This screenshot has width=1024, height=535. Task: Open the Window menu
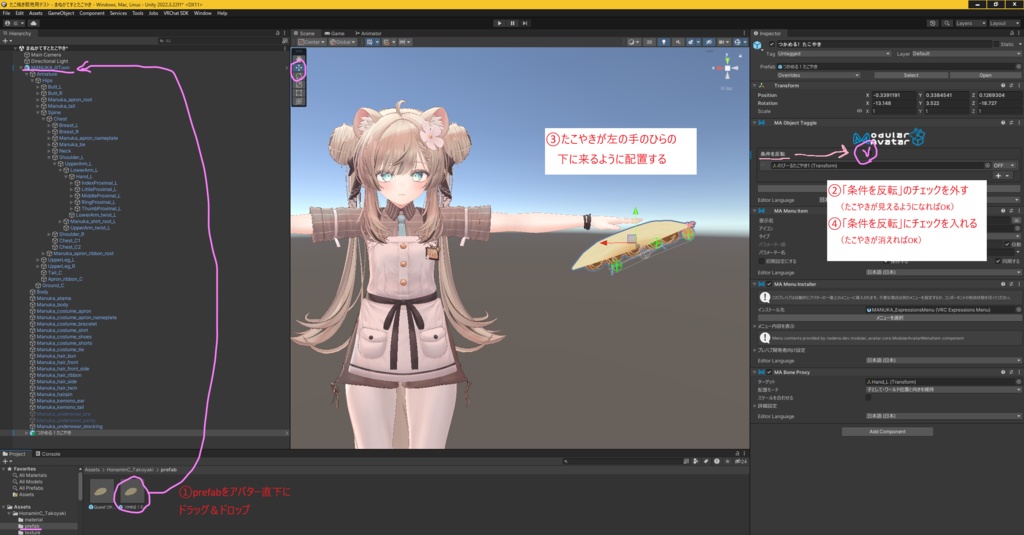(202, 13)
